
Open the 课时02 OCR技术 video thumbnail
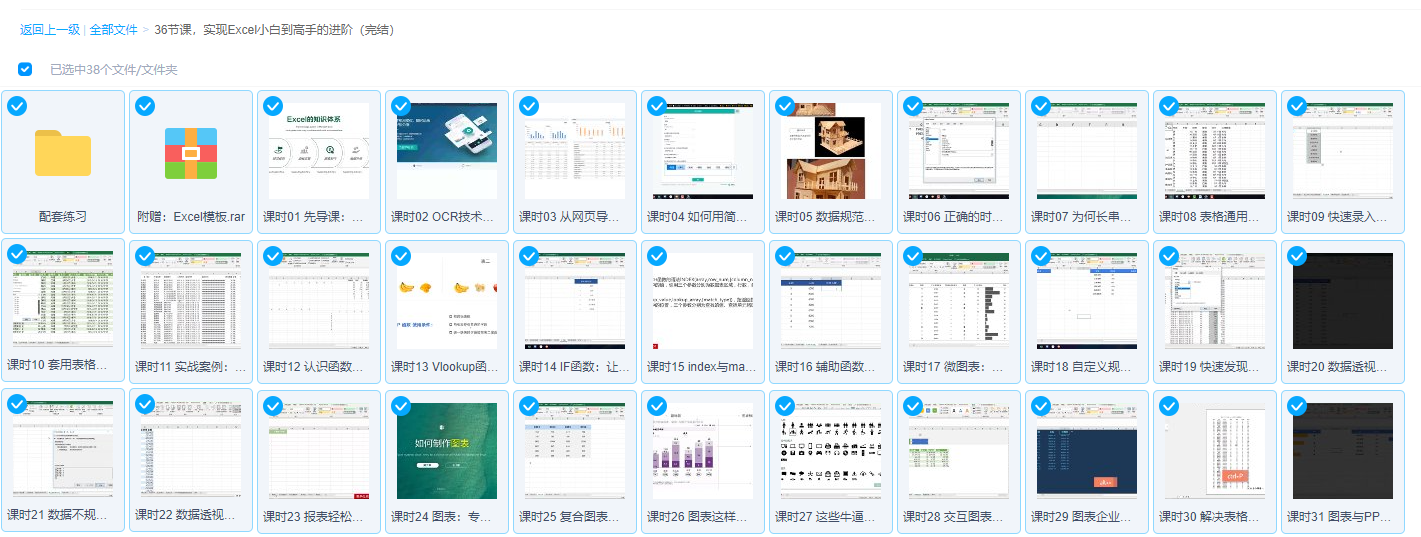click(x=447, y=152)
